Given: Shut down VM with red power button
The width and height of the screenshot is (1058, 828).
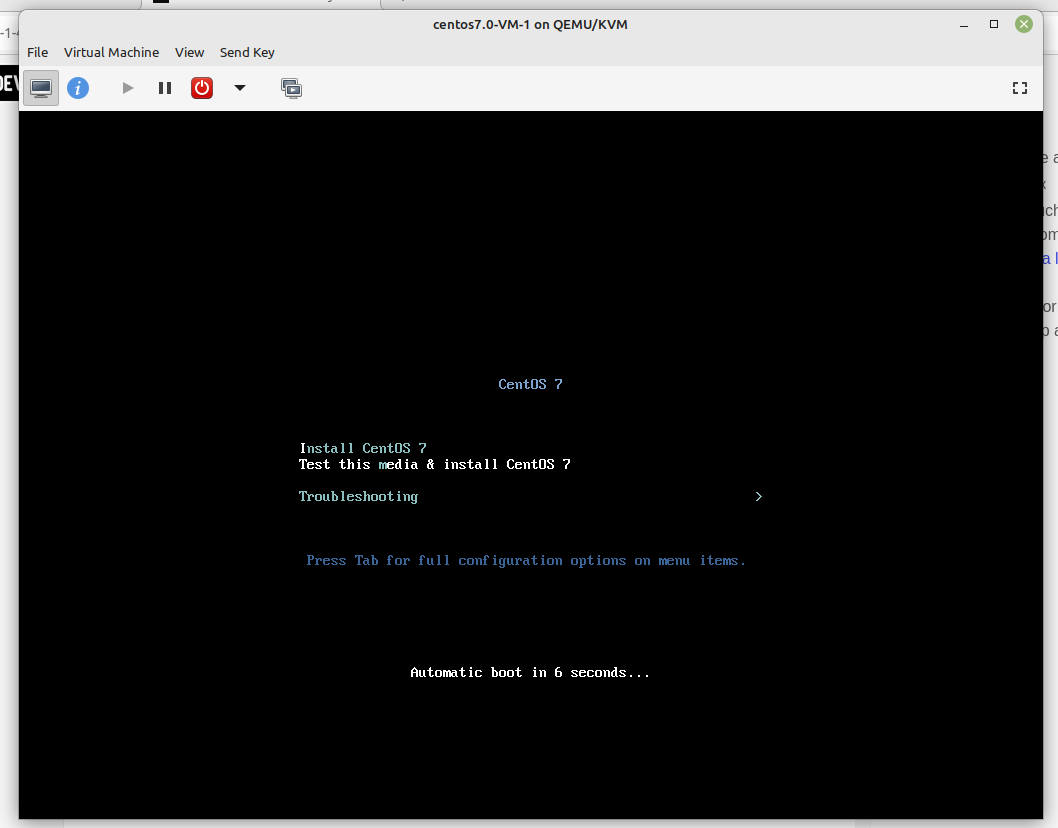Looking at the screenshot, I should coord(202,88).
